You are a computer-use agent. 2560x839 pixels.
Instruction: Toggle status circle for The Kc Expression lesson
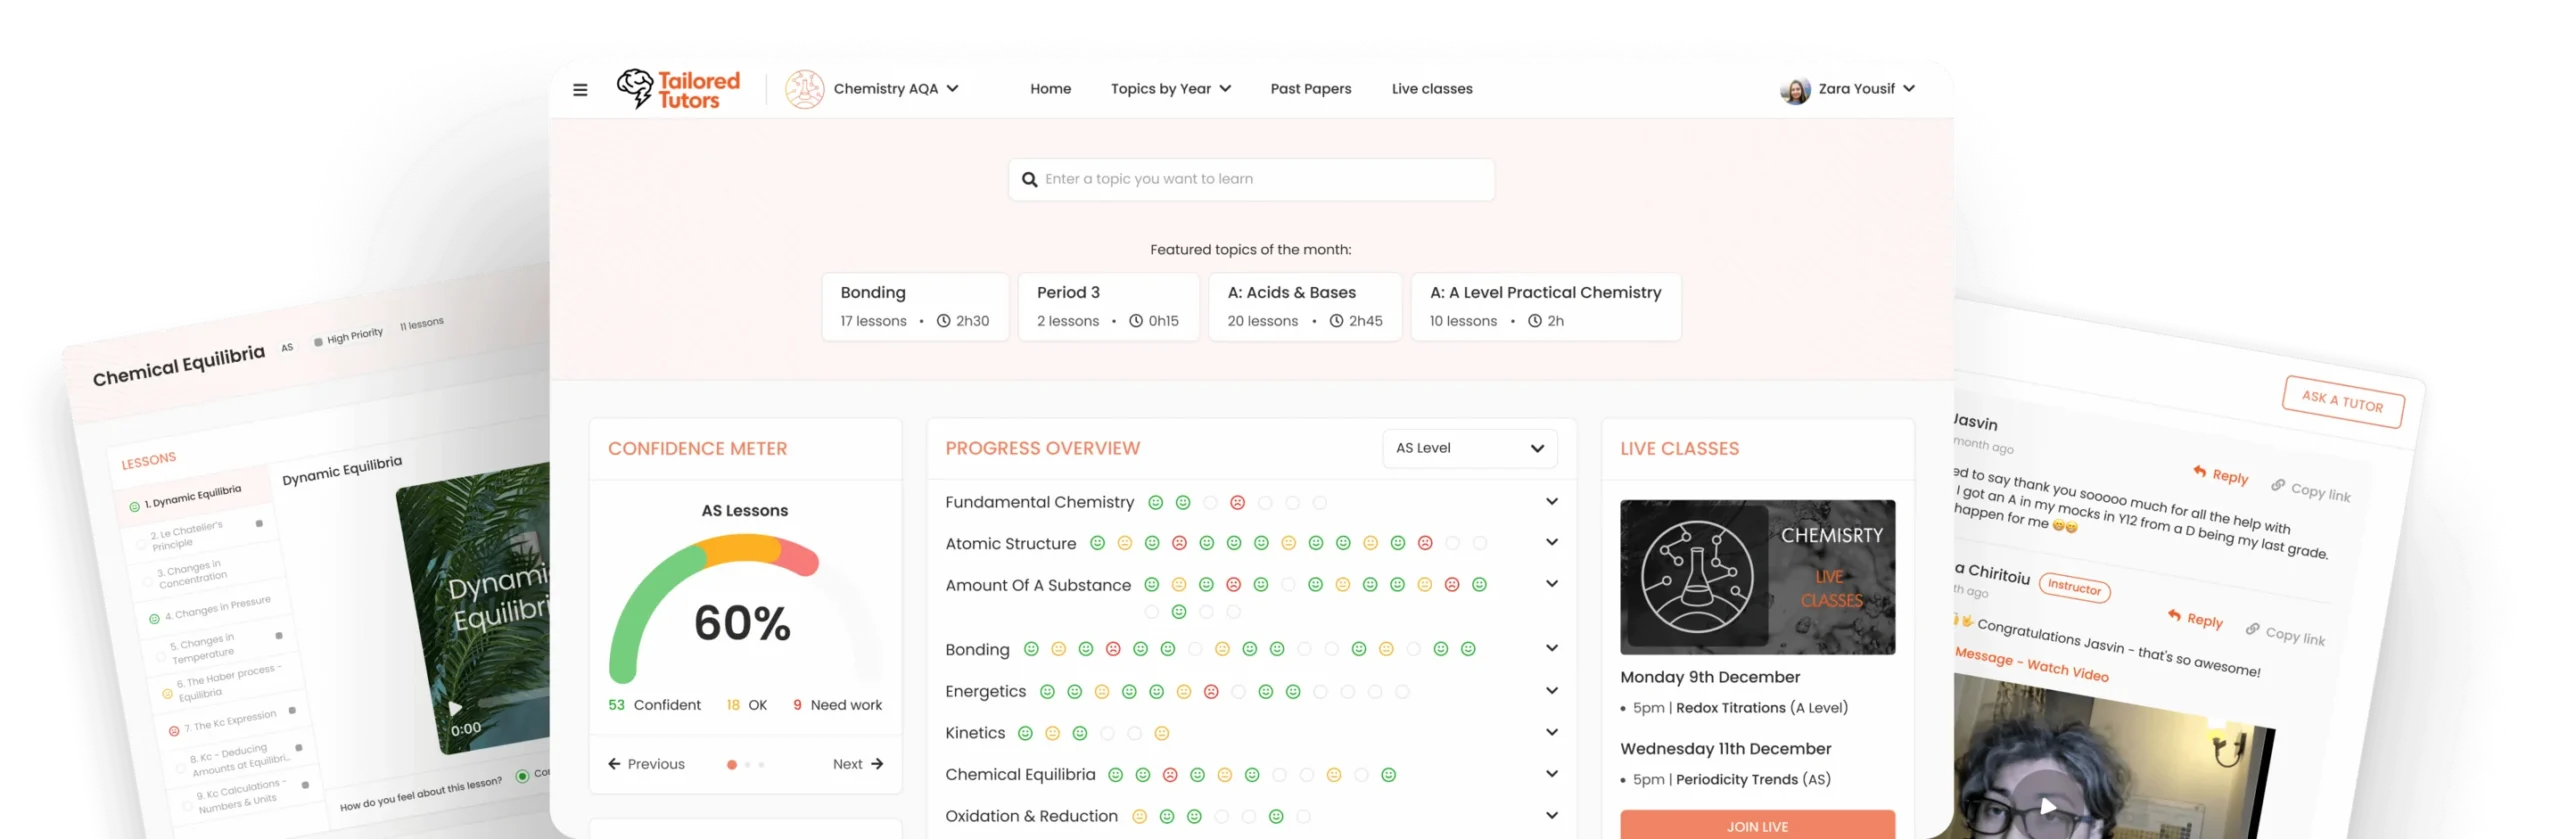(x=174, y=731)
